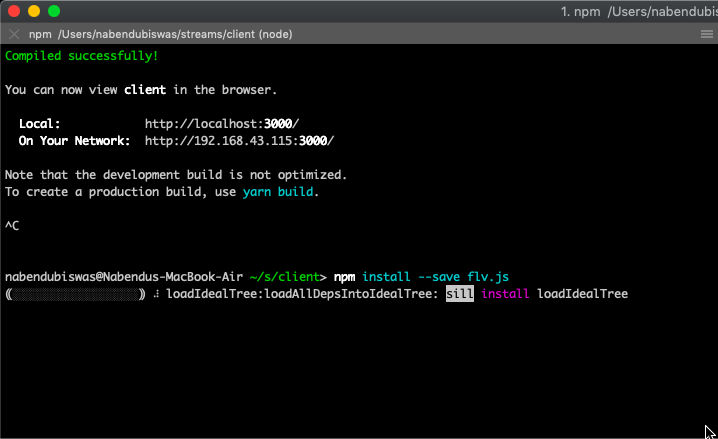The image size is (718, 439).
Task: Click the '~/s/client' path in prompt
Action: (284, 277)
